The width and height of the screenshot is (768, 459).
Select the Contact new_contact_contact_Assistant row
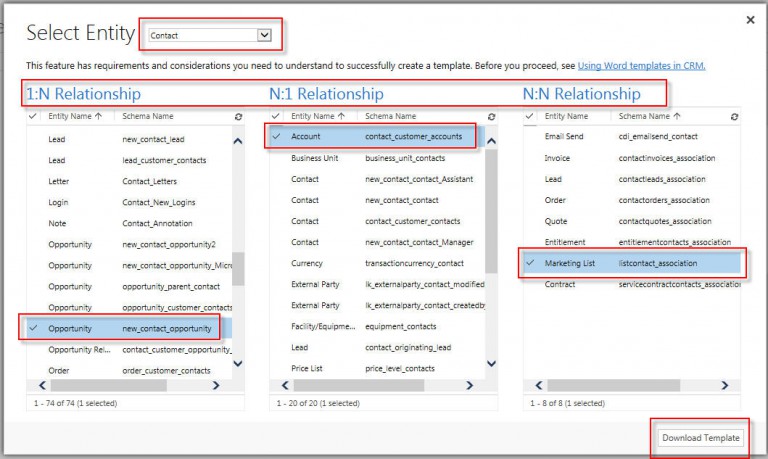tap(377, 179)
